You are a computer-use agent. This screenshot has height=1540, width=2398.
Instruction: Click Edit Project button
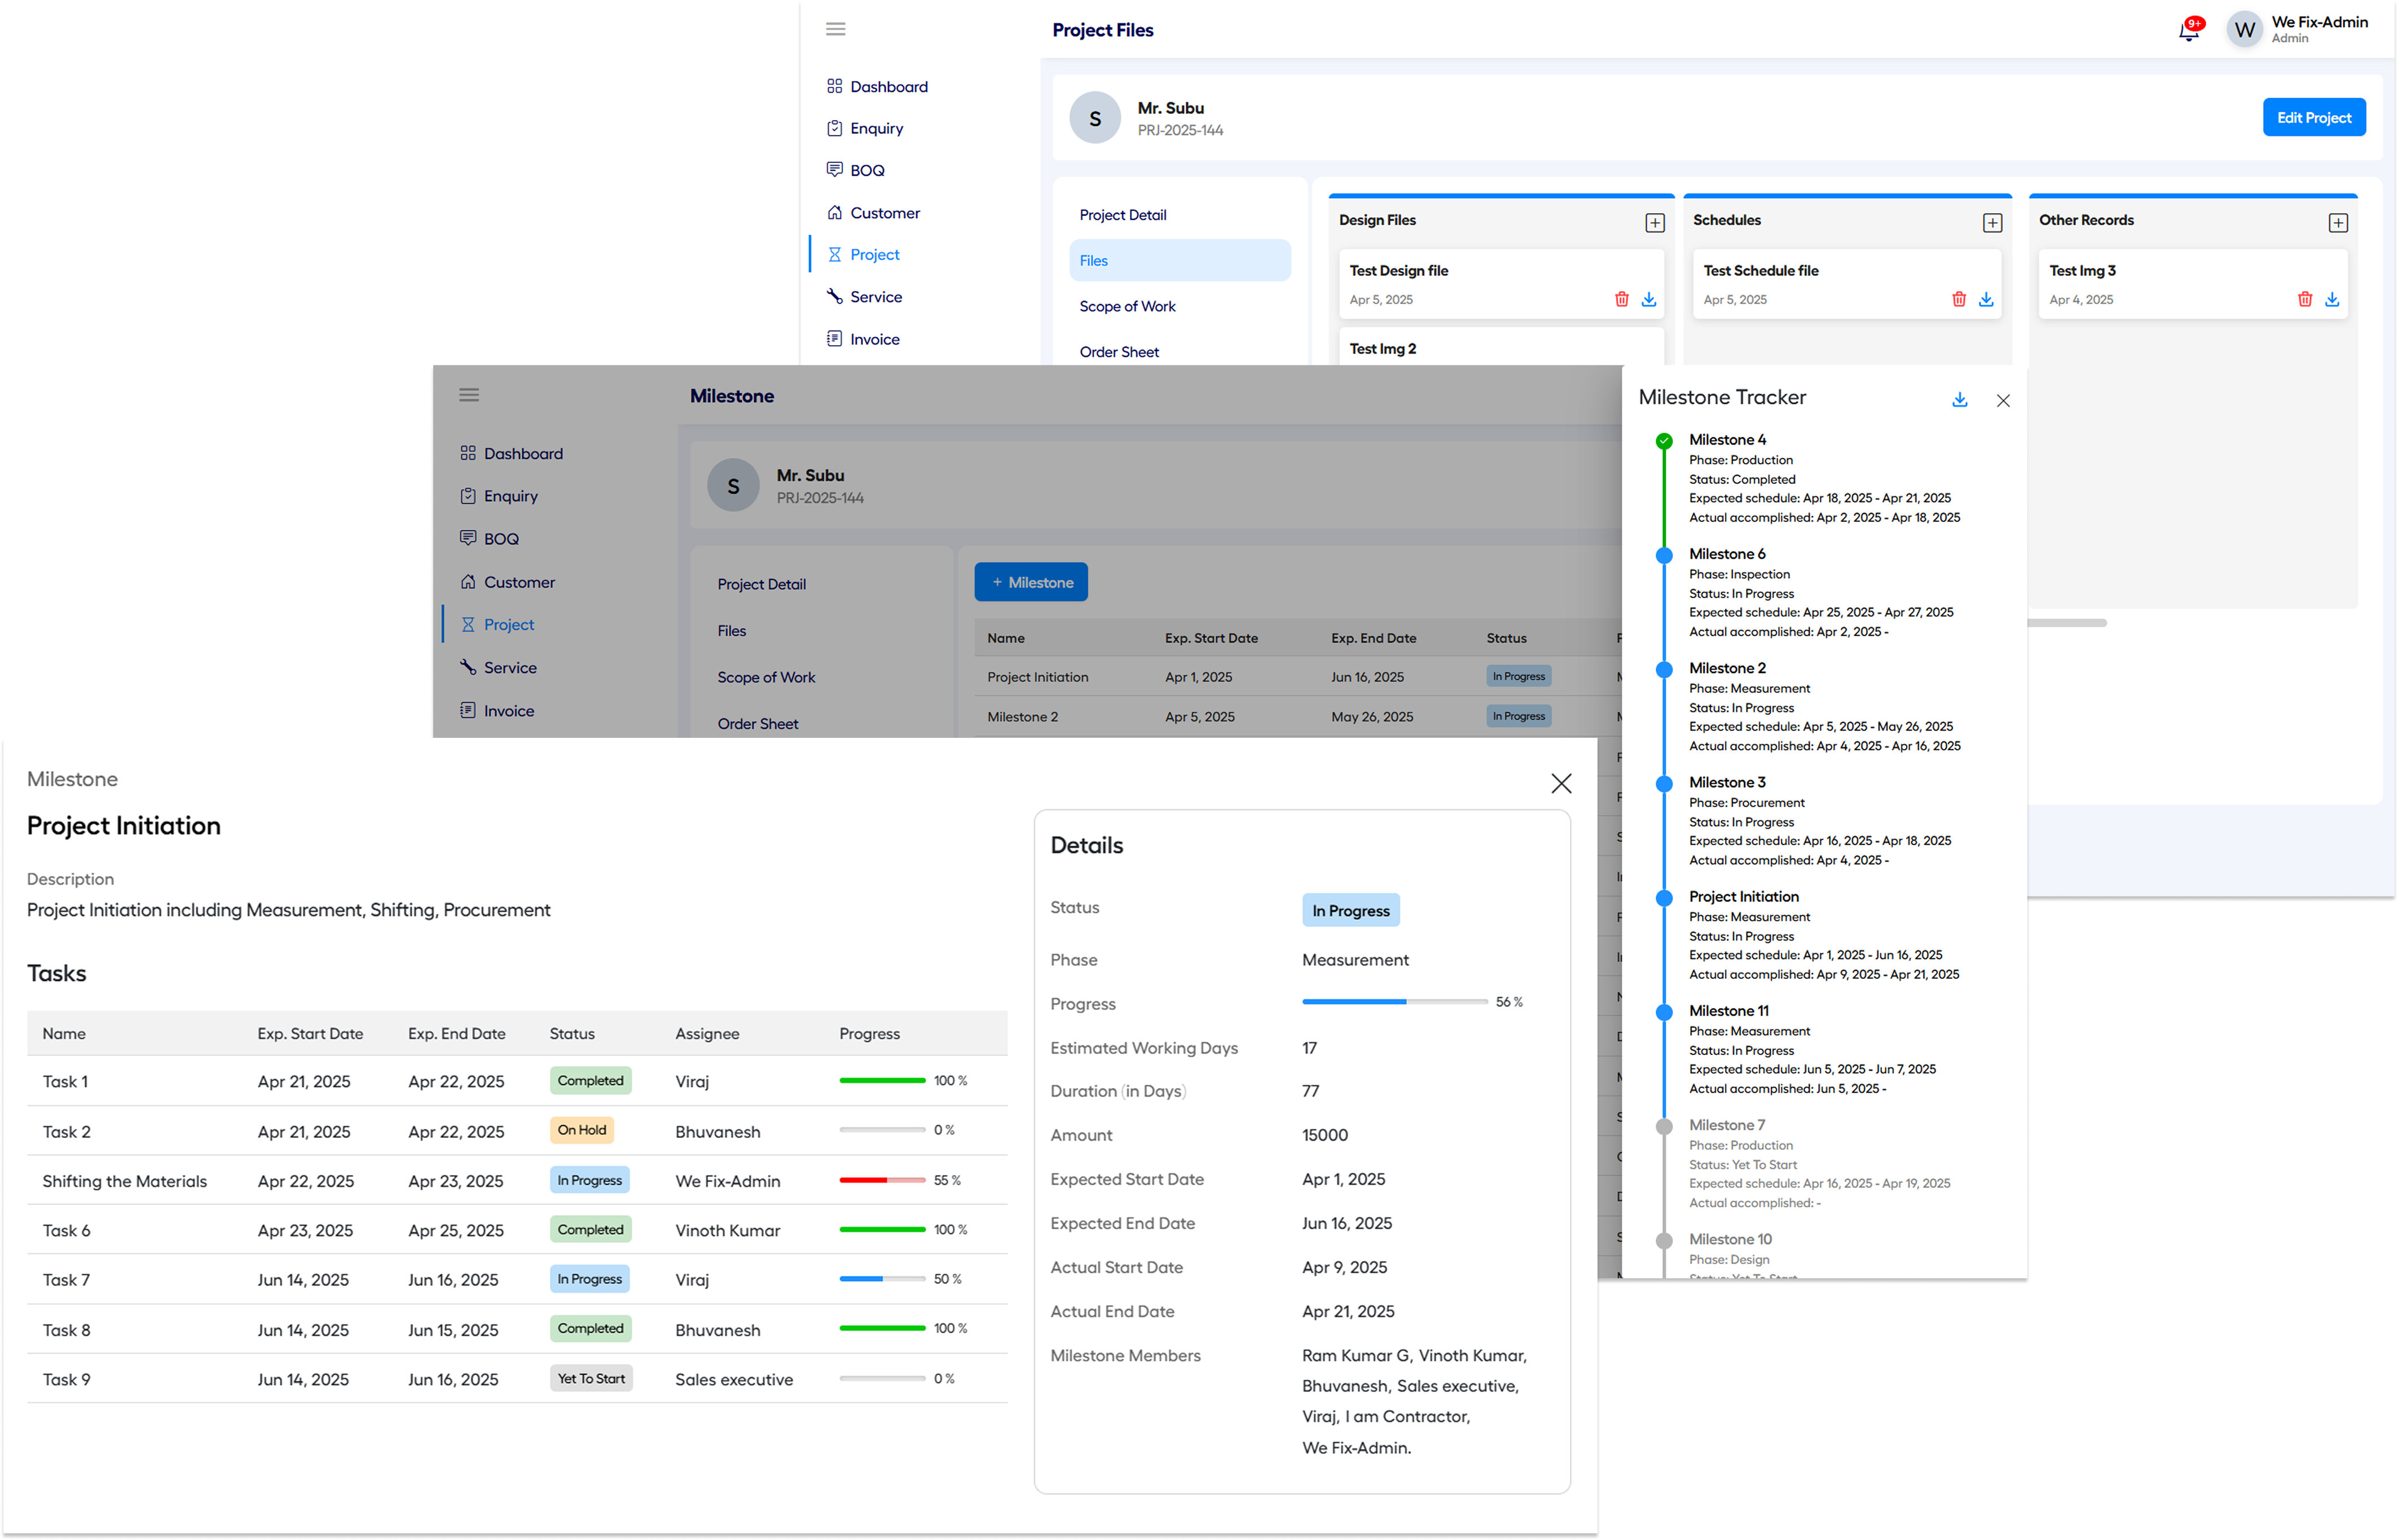(x=2313, y=118)
